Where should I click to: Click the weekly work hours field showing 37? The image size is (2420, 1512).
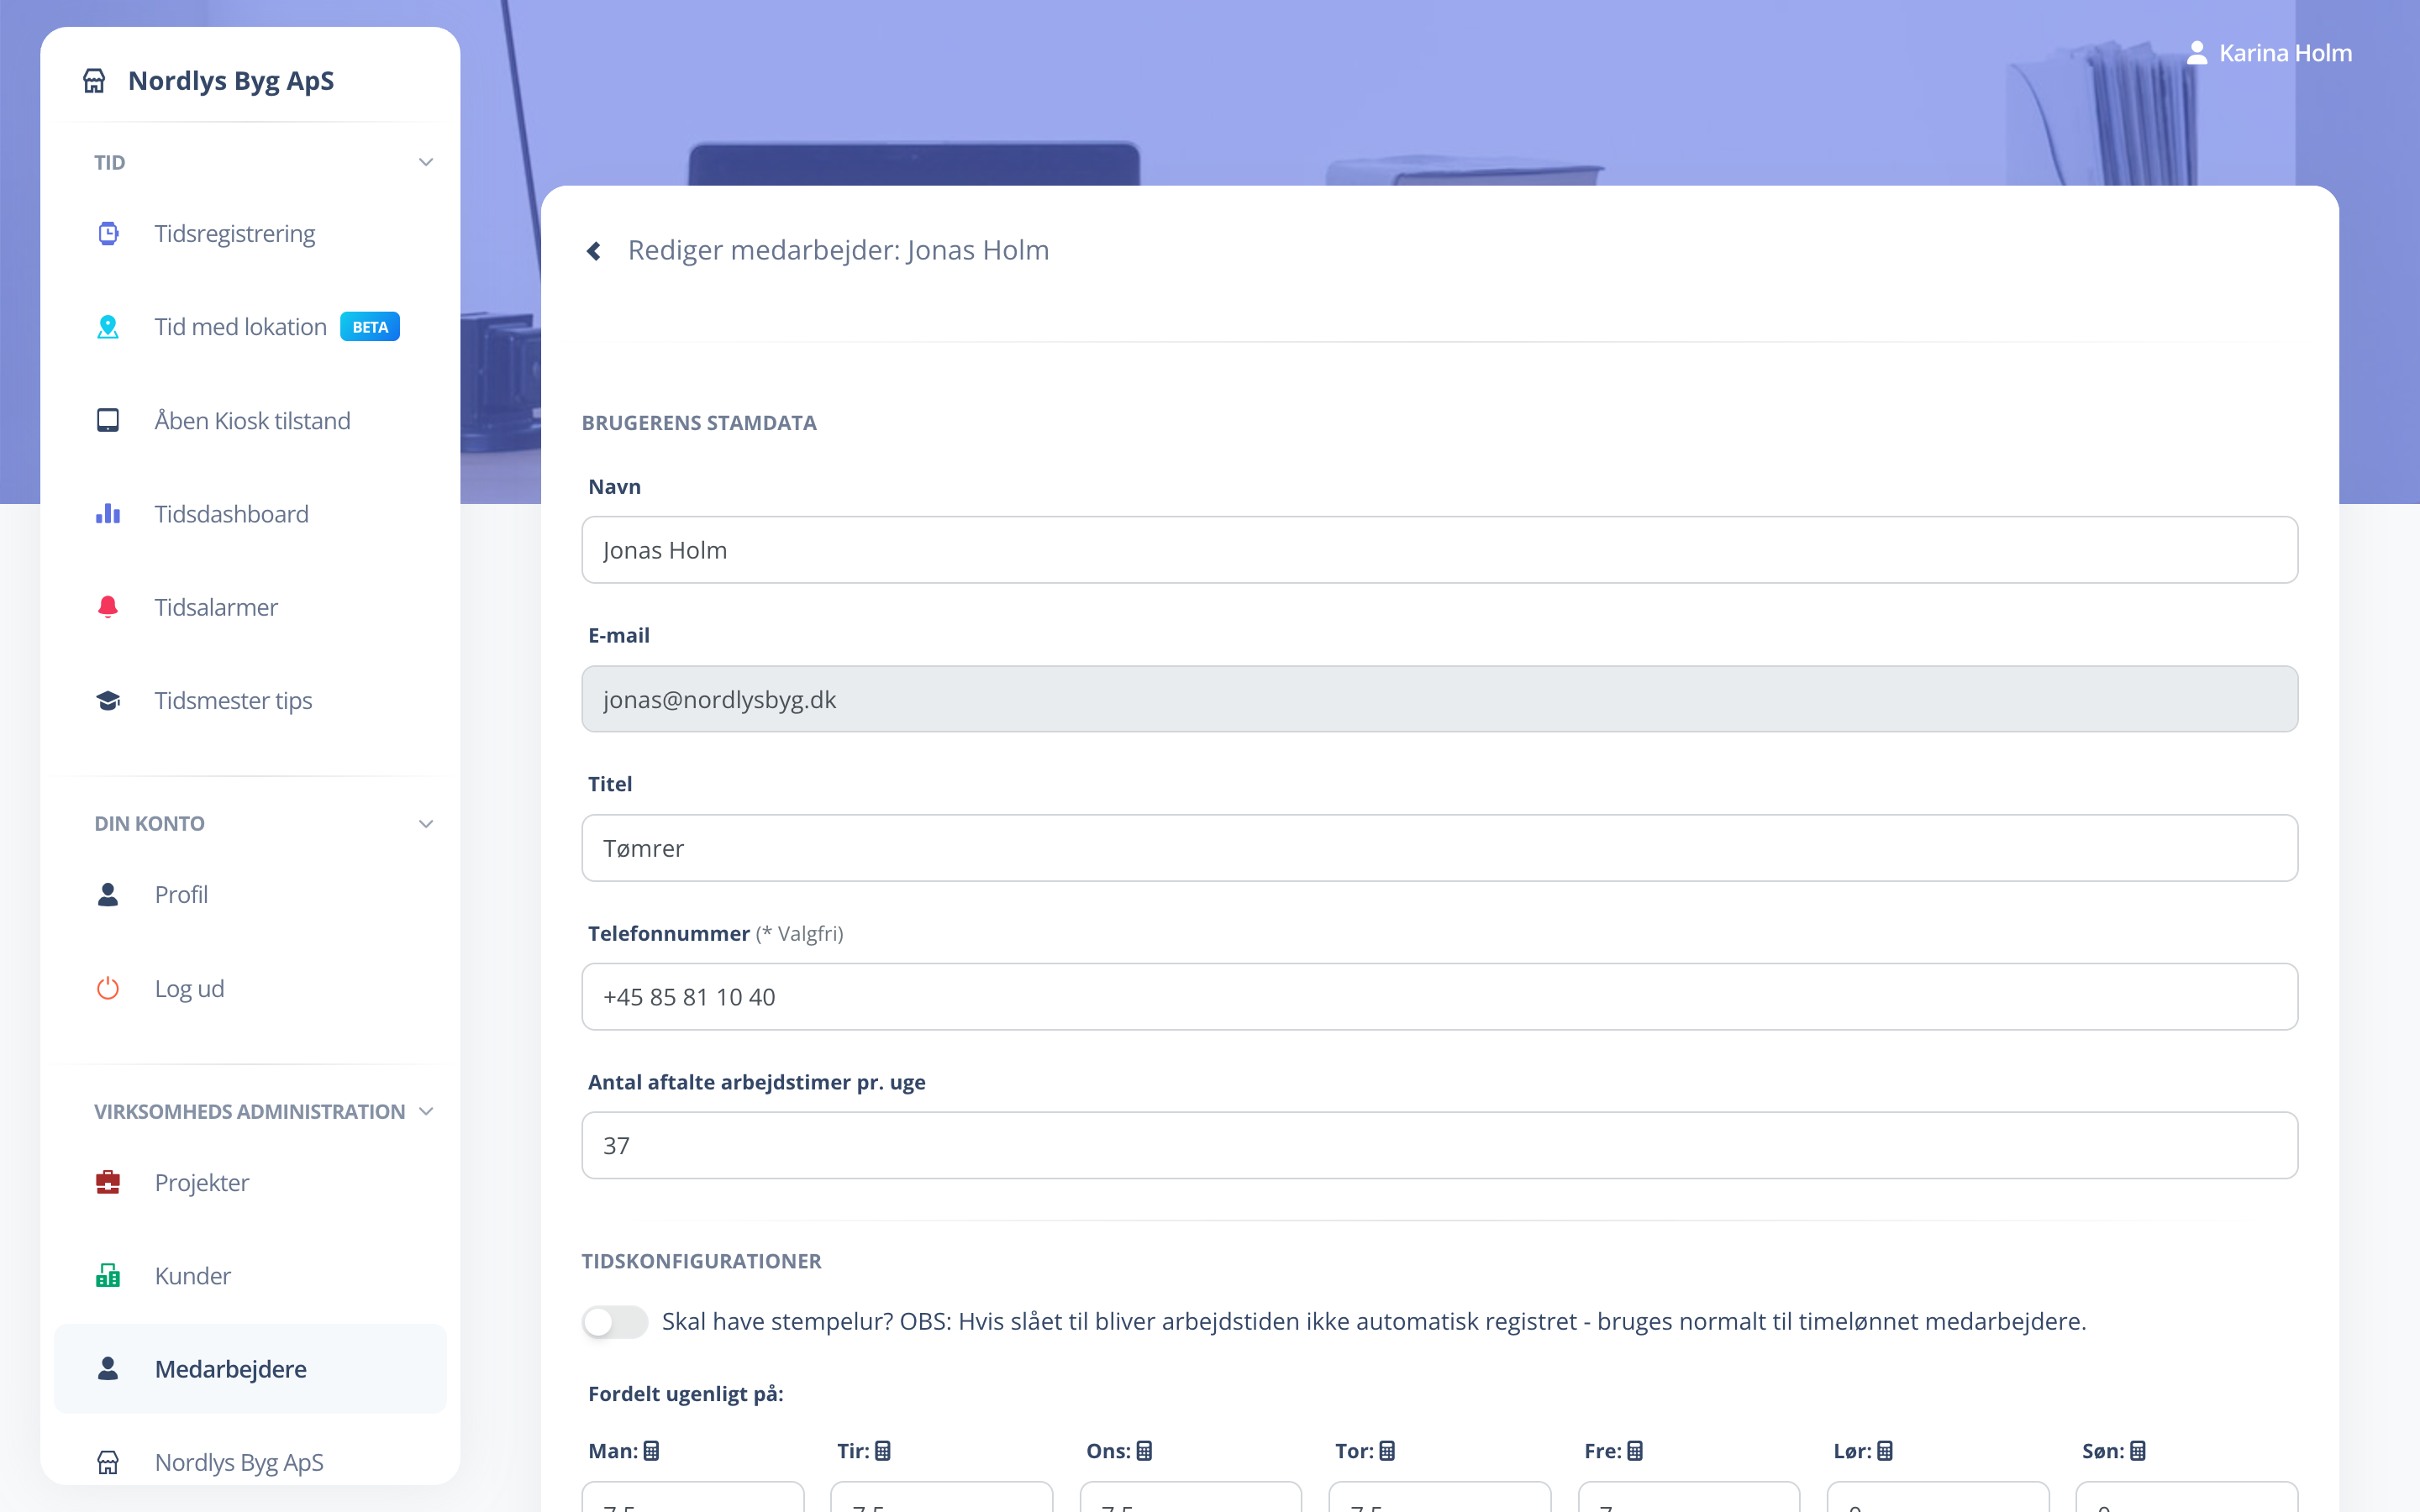tap(1439, 1145)
